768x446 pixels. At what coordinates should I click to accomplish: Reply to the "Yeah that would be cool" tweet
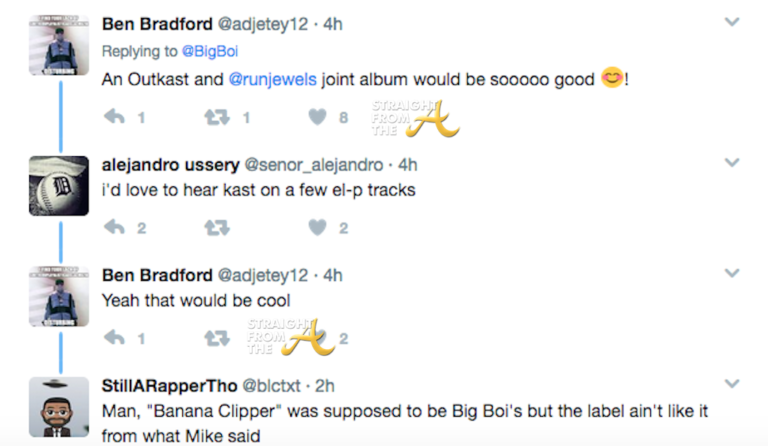point(114,339)
